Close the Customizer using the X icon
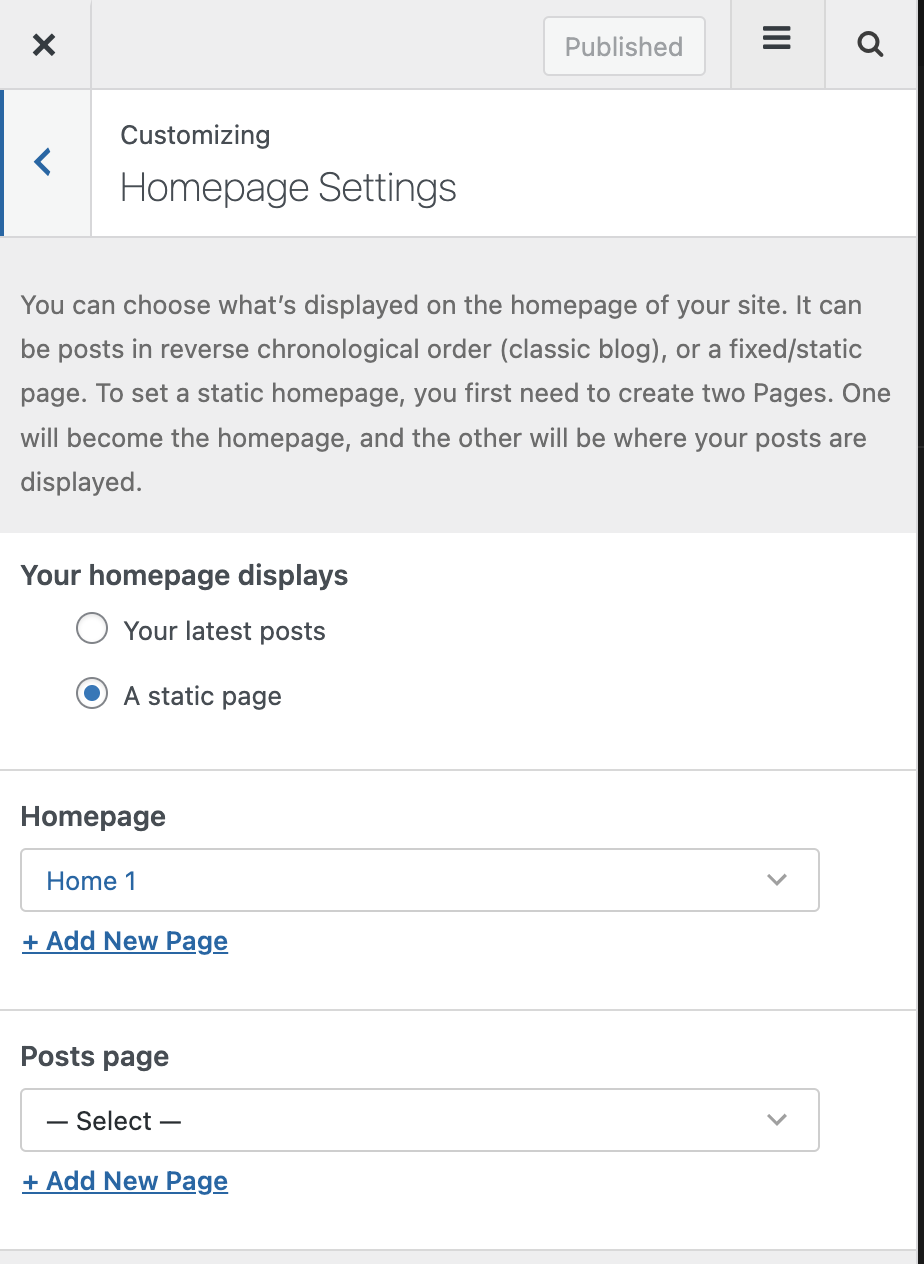The image size is (924, 1264). point(44,45)
